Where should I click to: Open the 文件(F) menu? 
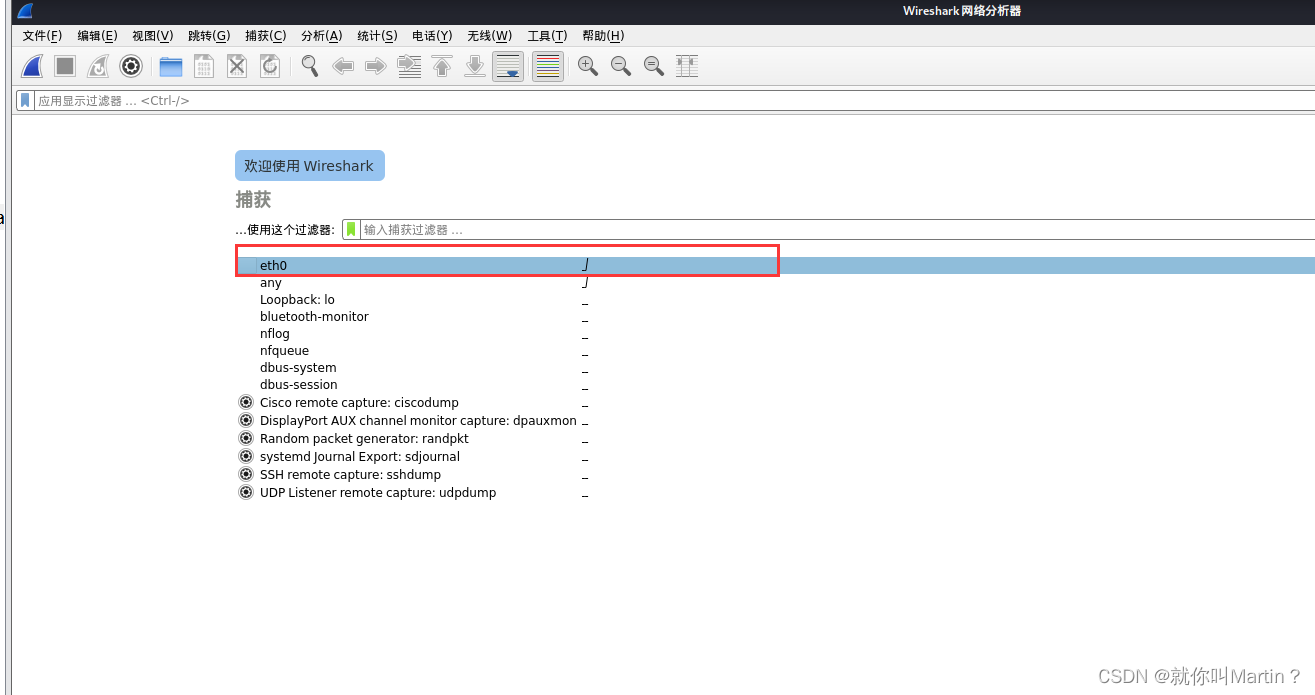coord(42,36)
